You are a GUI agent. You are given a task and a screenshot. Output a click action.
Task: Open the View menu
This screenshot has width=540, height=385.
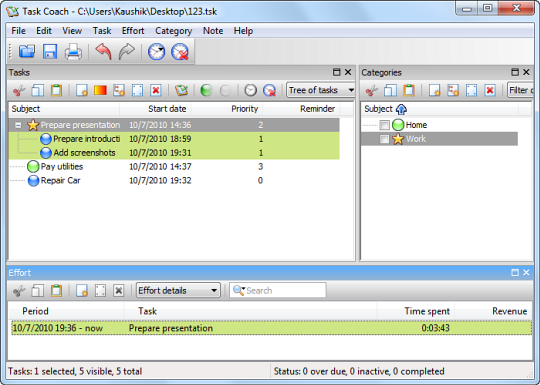[x=72, y=31]
